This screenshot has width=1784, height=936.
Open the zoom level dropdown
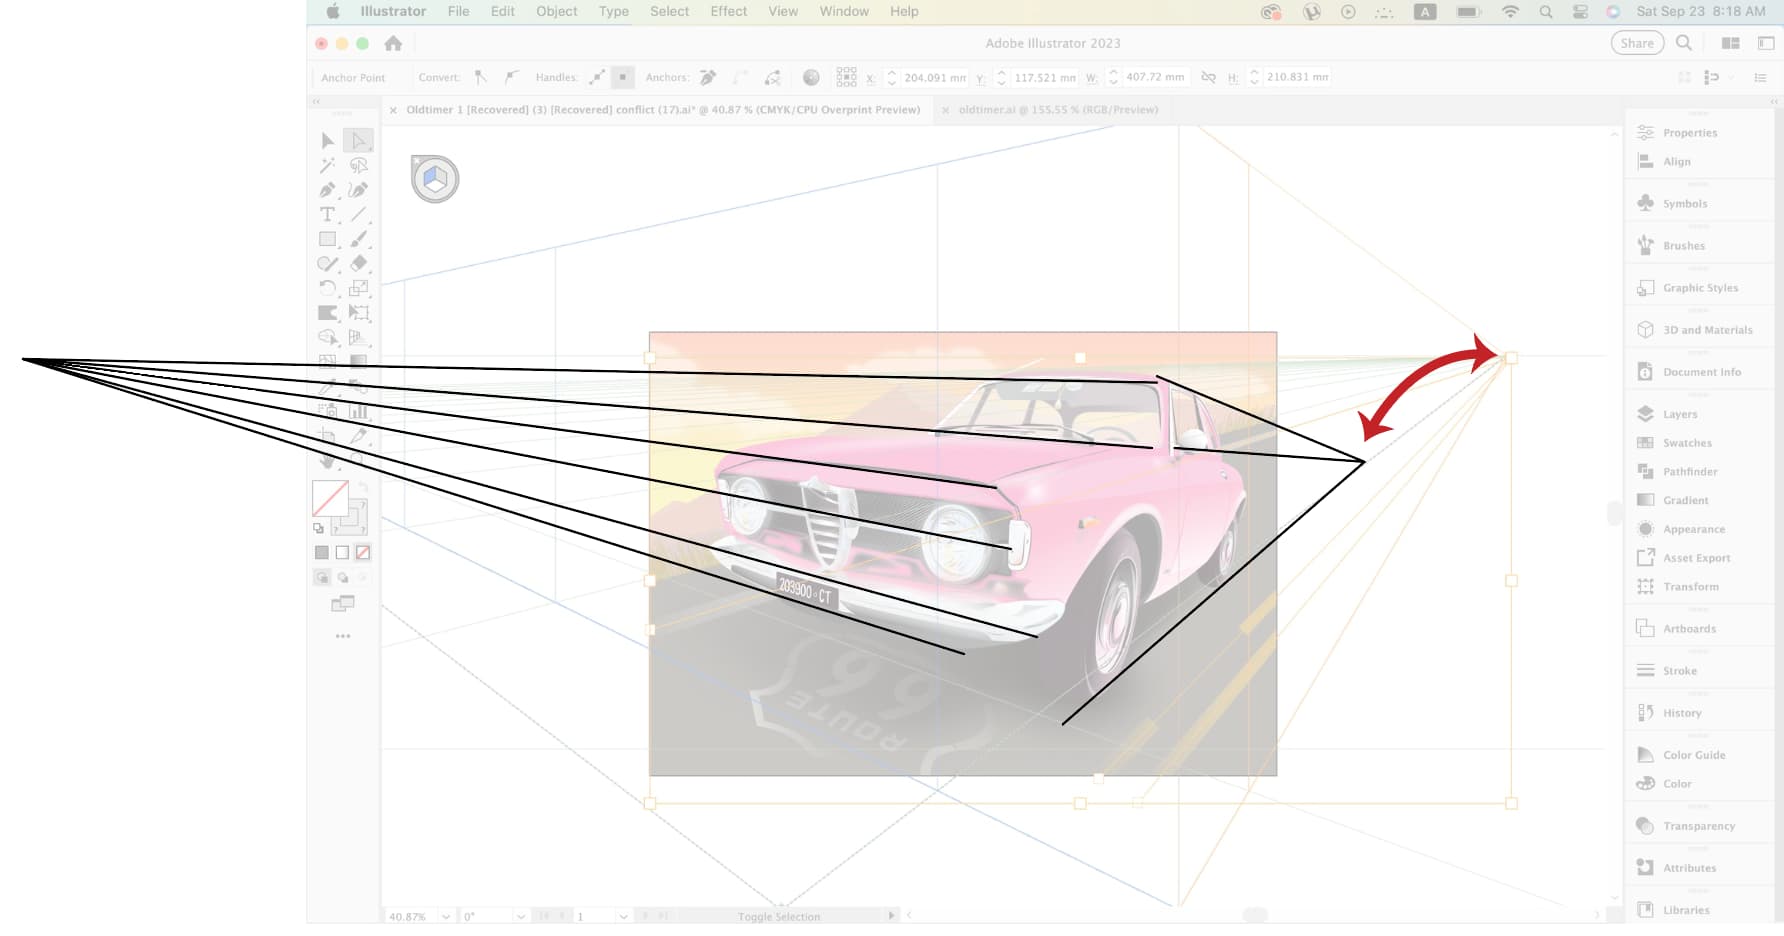(x=445, y=916)
